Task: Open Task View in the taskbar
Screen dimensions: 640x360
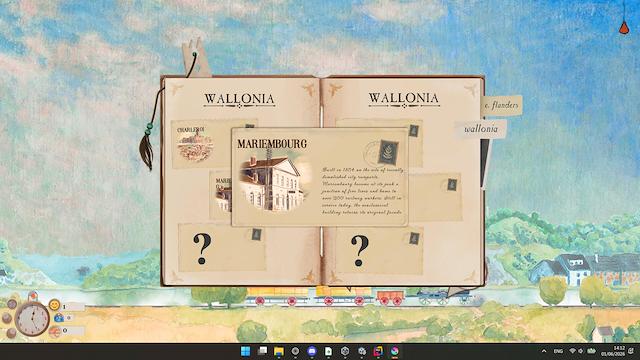Action: [x=262, y=351]
